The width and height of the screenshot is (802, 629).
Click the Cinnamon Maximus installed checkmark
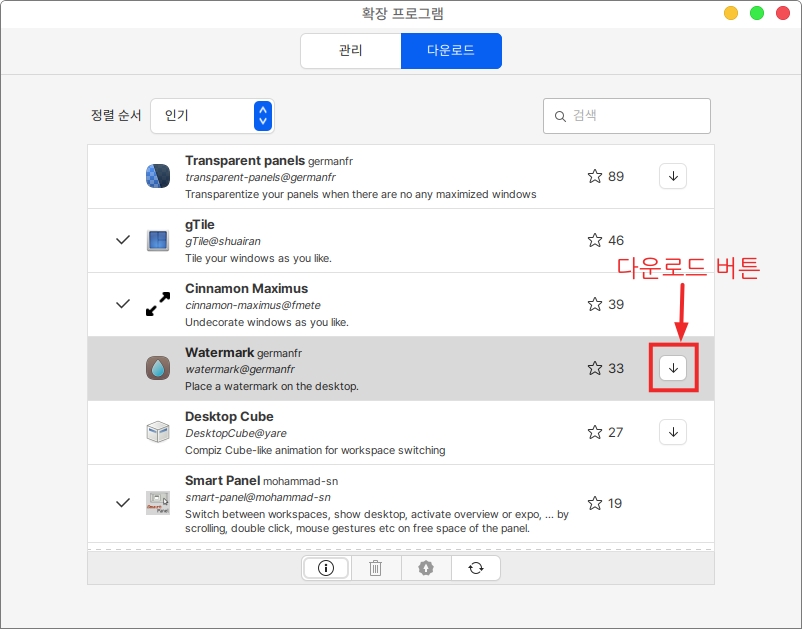click(x=123, y=304)
